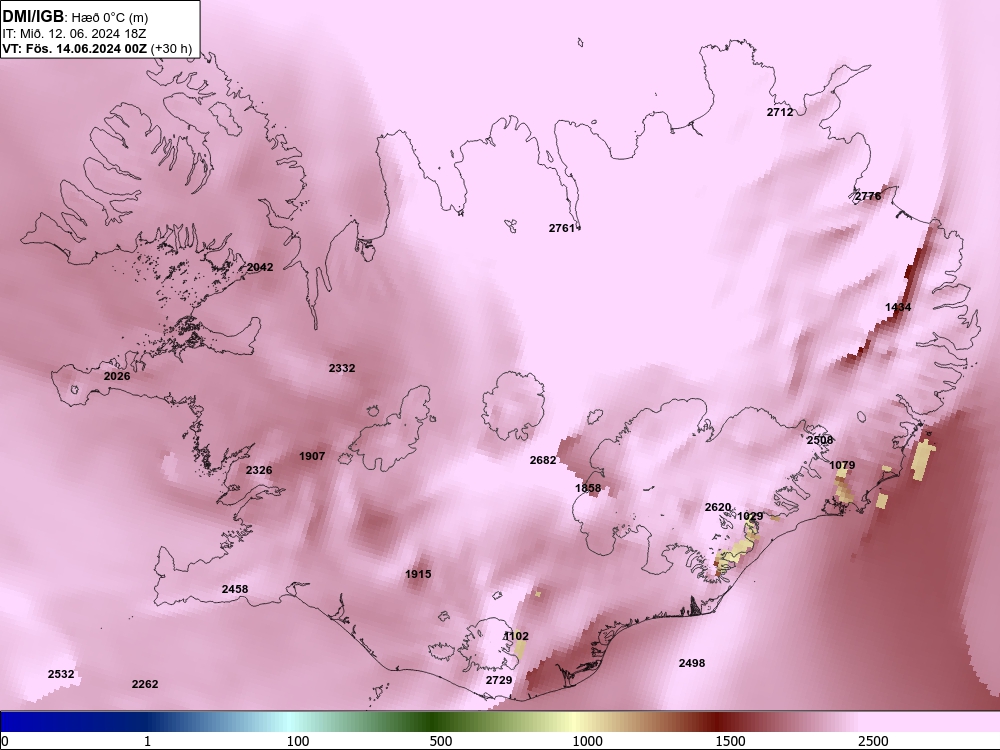Image resolution: width=1000 pixels, height=750 pixels.
Task: Click the 2262 height label
Action: (x=145, y=684)
